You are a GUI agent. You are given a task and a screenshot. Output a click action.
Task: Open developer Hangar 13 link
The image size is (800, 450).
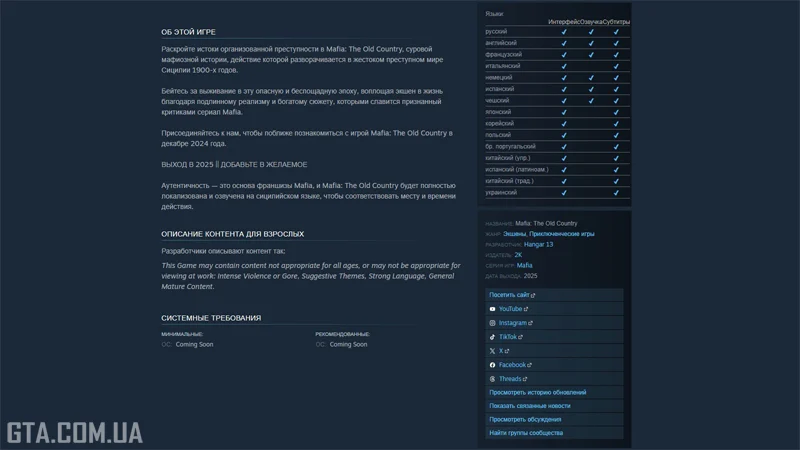click(538, 244)
